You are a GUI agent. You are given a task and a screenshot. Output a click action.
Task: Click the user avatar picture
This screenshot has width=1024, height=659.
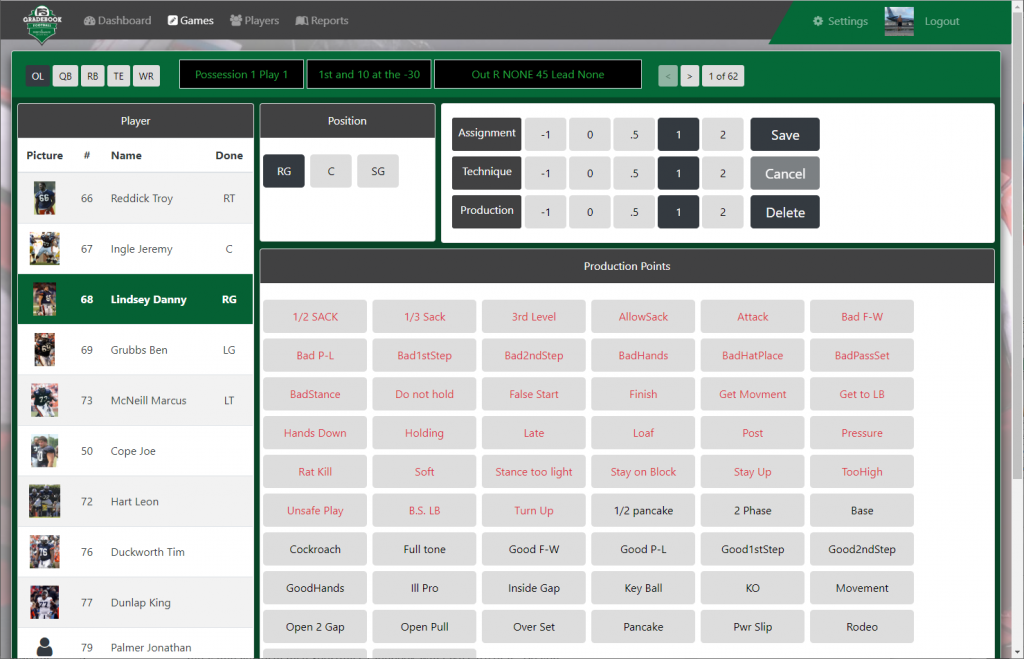(x=899, y=22)
